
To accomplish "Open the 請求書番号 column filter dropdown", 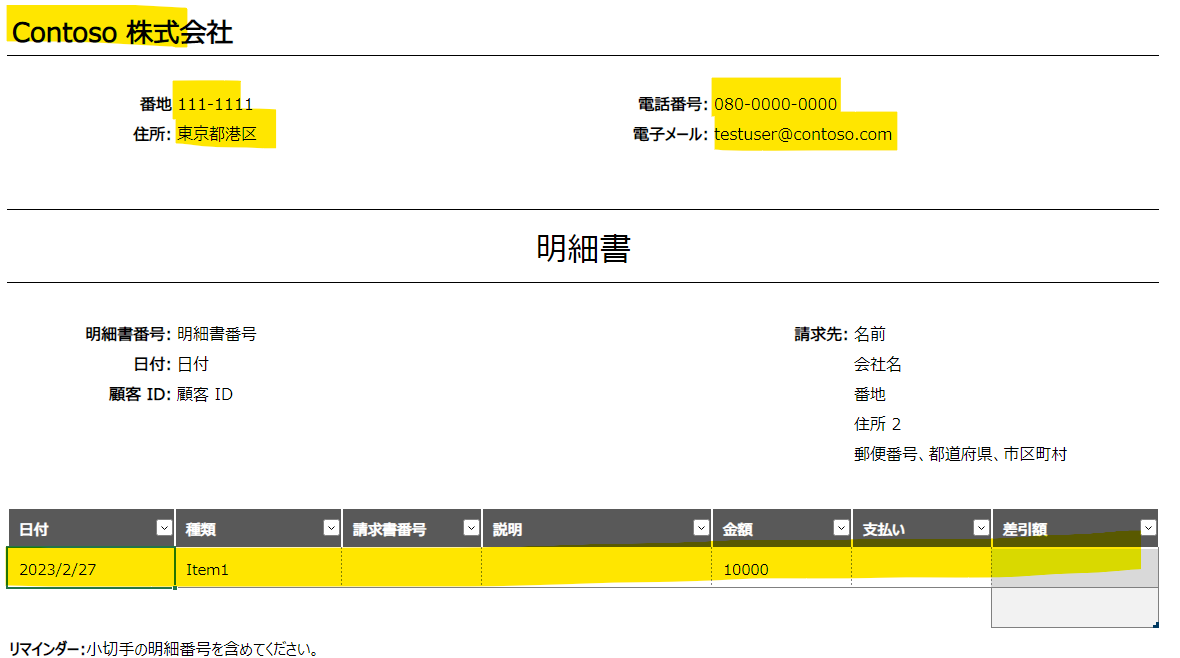I will point(471,528).
